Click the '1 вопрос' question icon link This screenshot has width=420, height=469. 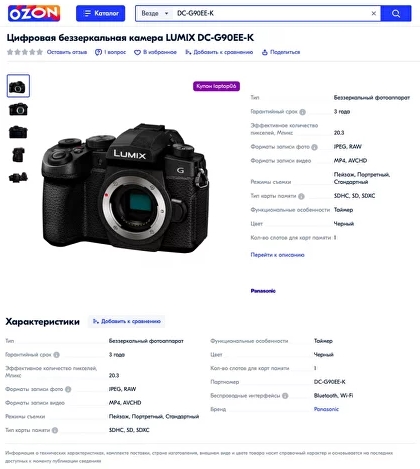pos(110,52)
